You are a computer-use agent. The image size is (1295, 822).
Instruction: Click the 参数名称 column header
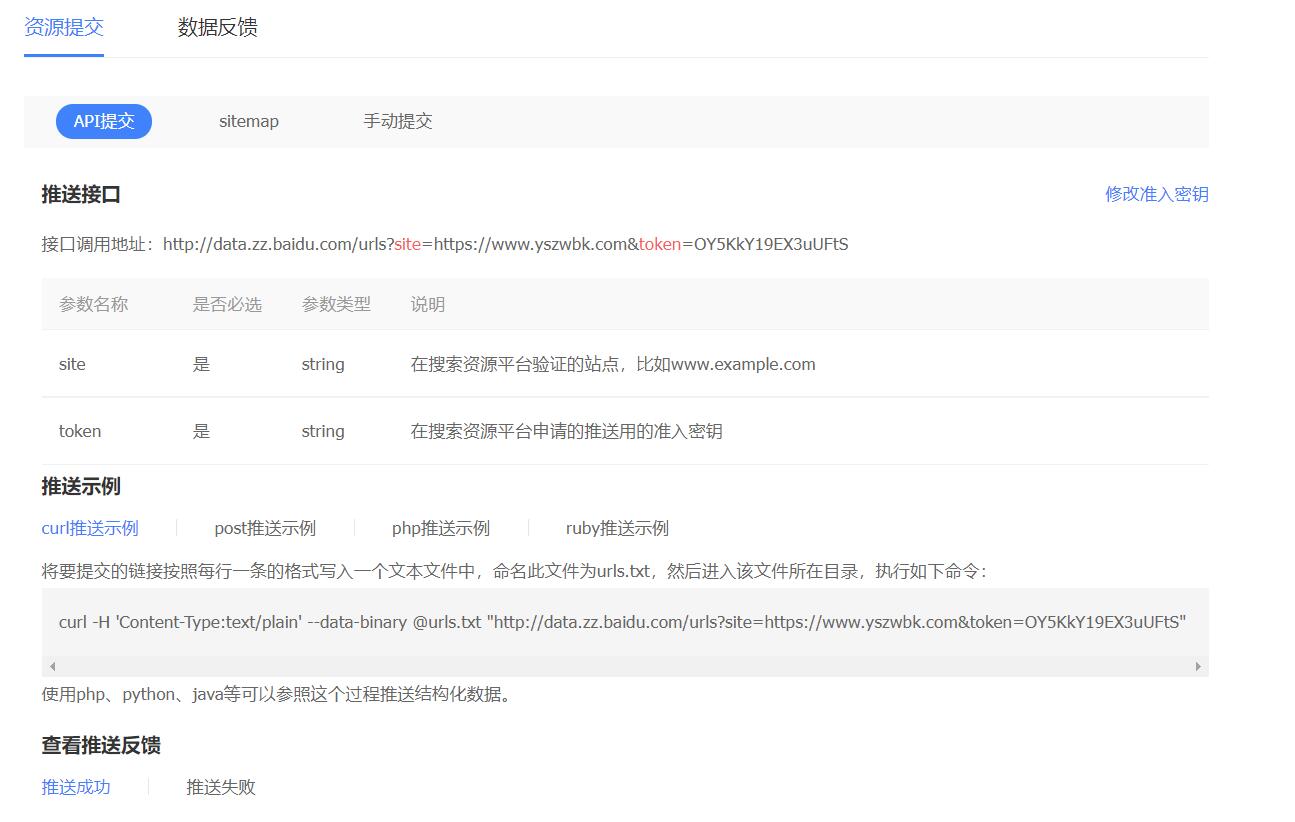(x=93, y=304)
